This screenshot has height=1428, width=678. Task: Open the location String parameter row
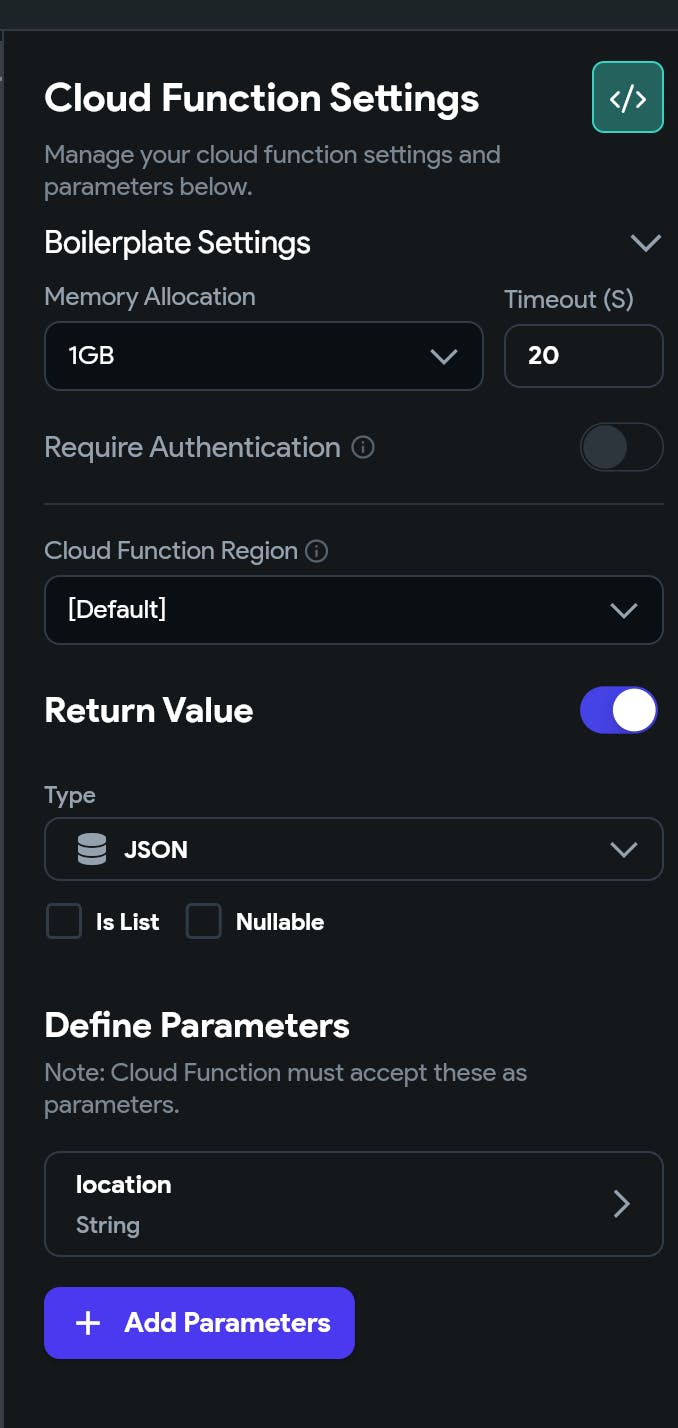pos(354,1204)
